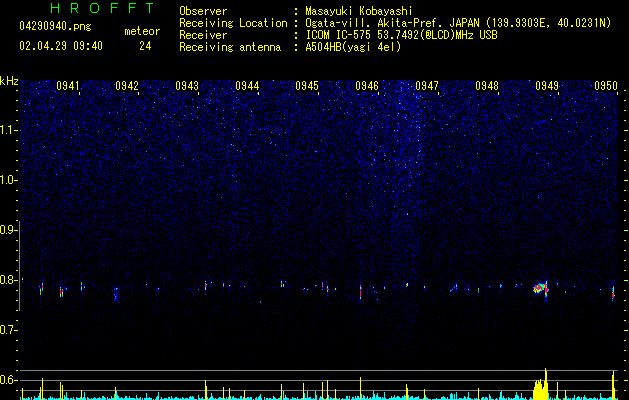The width and height of the screenshot is (629, 400).
Task: Click the 0945 time marker
Action: 307,86
